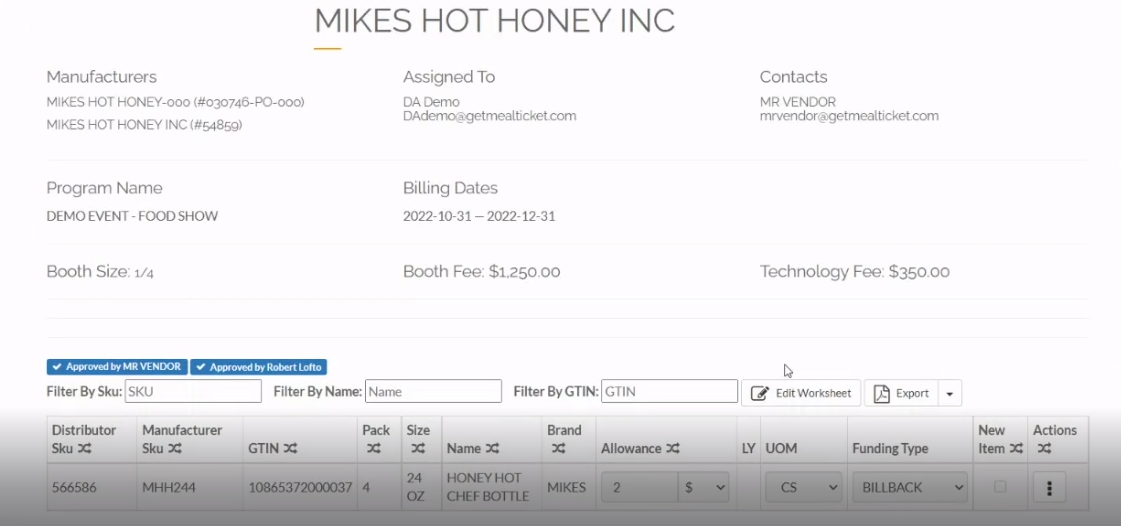Screen dimensions: 1121x526
Task: Select MIKES HOT HONEY-000 (#030746-PO-000) text
Action: (x=175, y=102)
